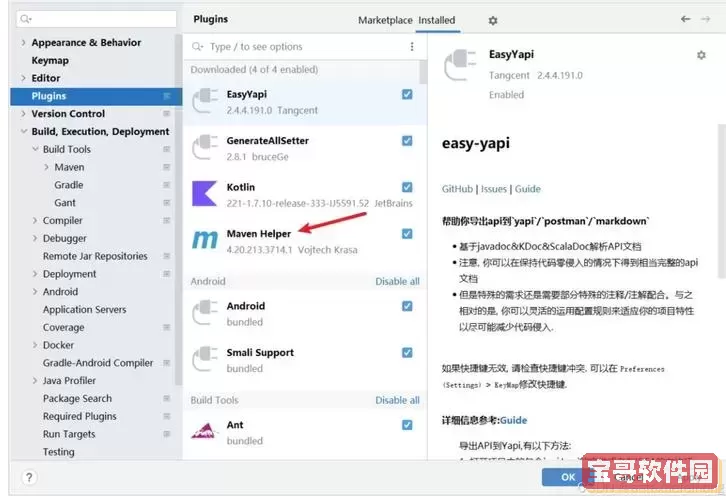
Task: Click the Ant plugin icon
Action: (x=205, y=431)
